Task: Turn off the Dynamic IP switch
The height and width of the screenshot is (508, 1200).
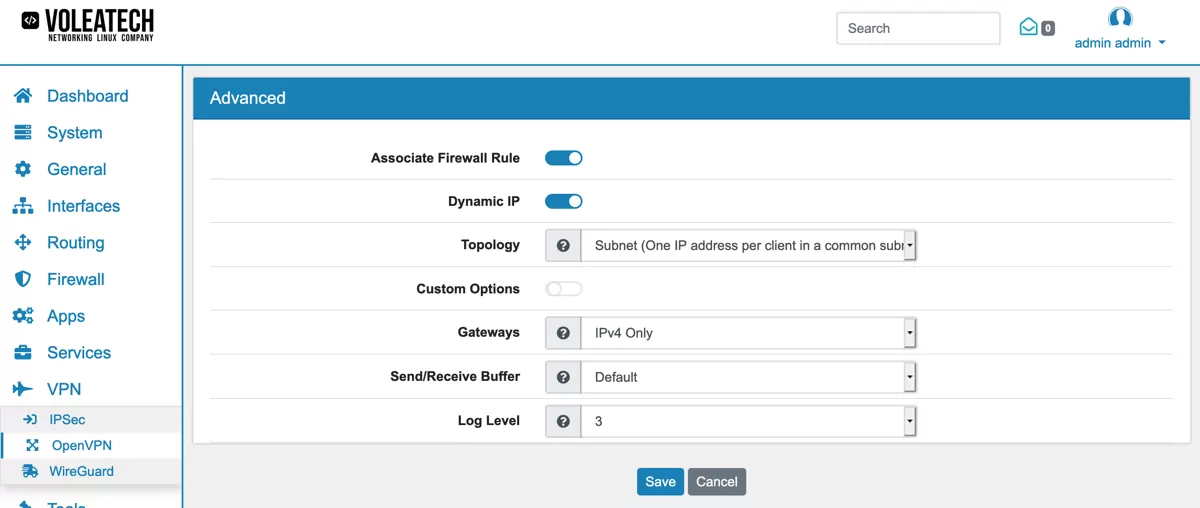Action: (564, 201)
